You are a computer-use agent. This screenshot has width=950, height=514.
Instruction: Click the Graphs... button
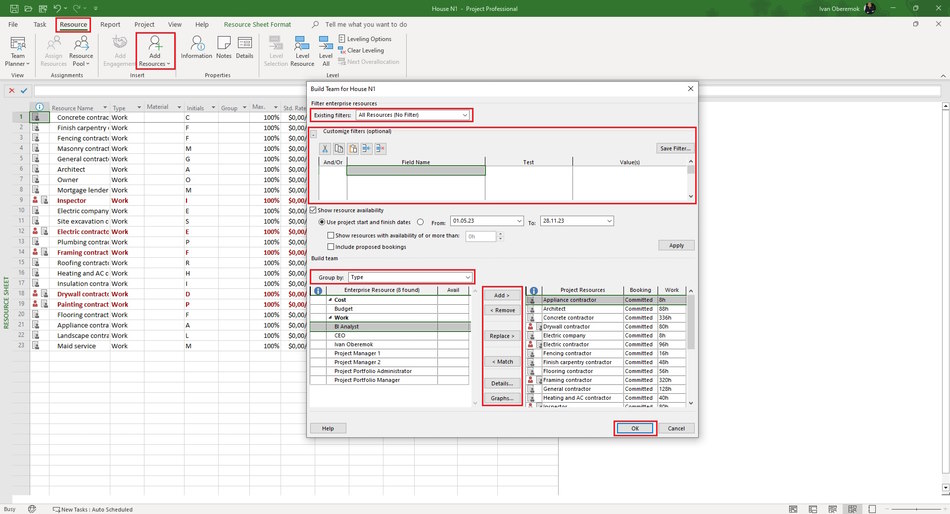point(502,398)
